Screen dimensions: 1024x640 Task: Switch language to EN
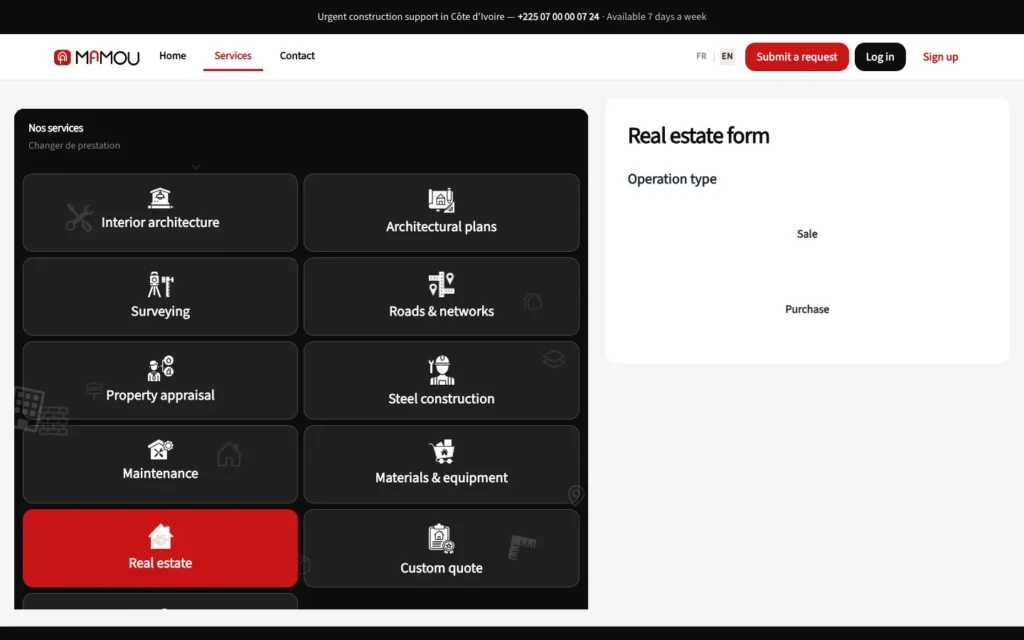point(727,57)
